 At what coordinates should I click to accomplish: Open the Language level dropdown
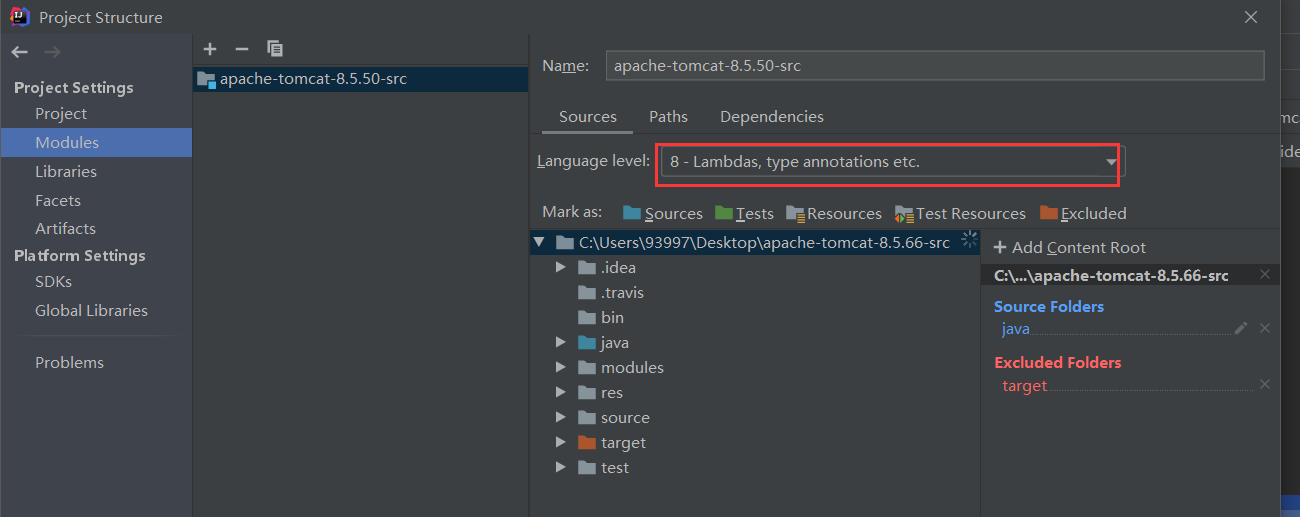pyautogui.click(x=892, y=161)
